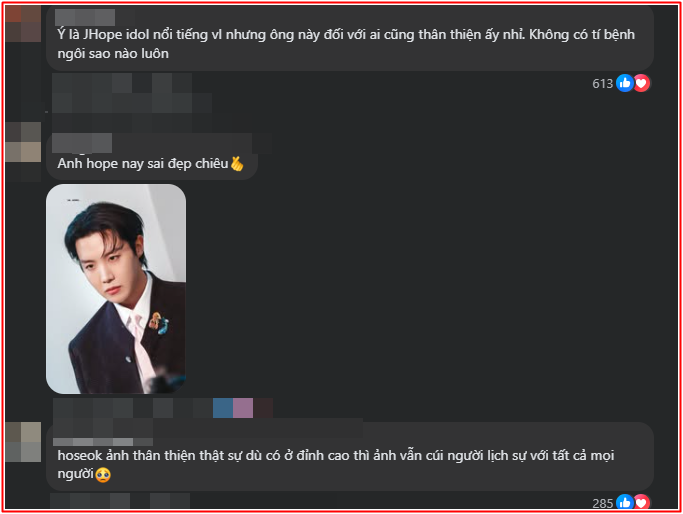Viewport: 683px width, 514px height.
Task: Click the pleading face emoji after 'người'
Action: [x=103, y=474]
